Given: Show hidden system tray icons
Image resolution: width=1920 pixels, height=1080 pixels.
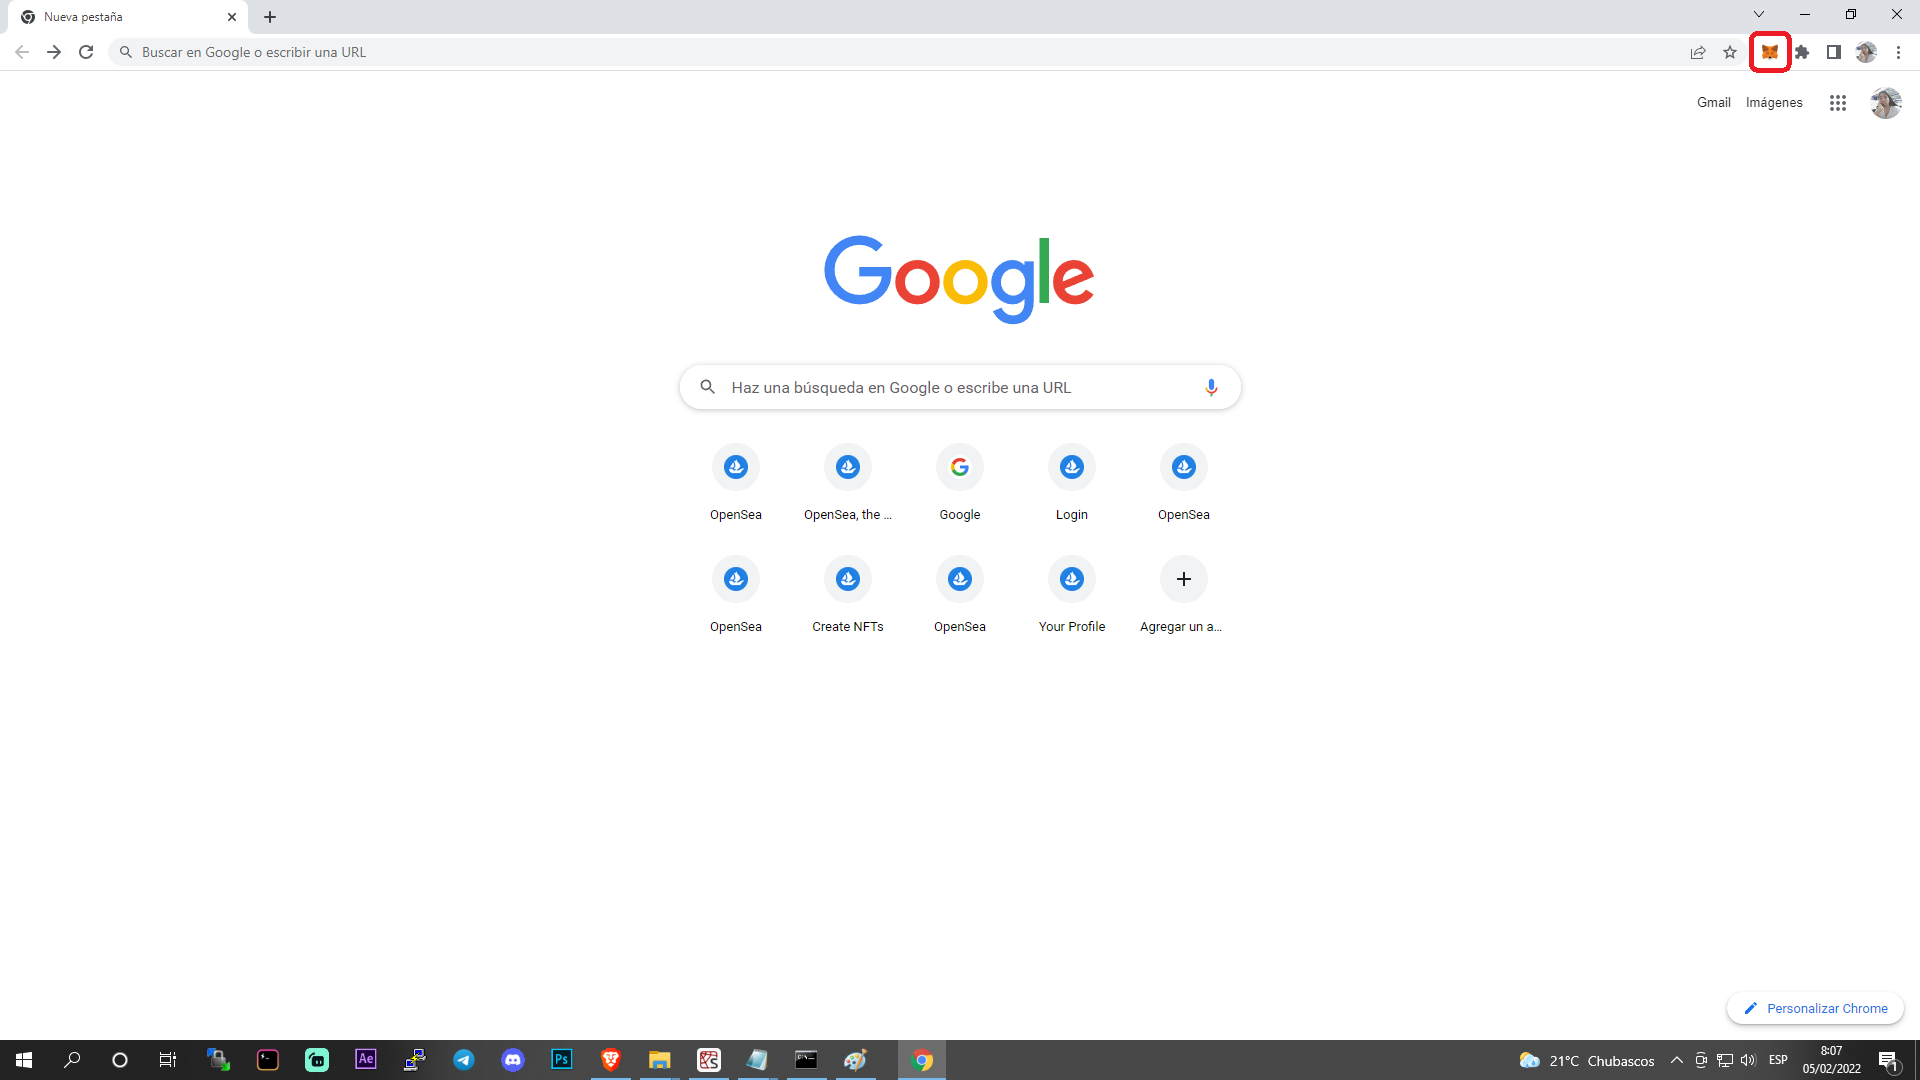Looking at the screenshot, I should [x=1677, y=1060].
